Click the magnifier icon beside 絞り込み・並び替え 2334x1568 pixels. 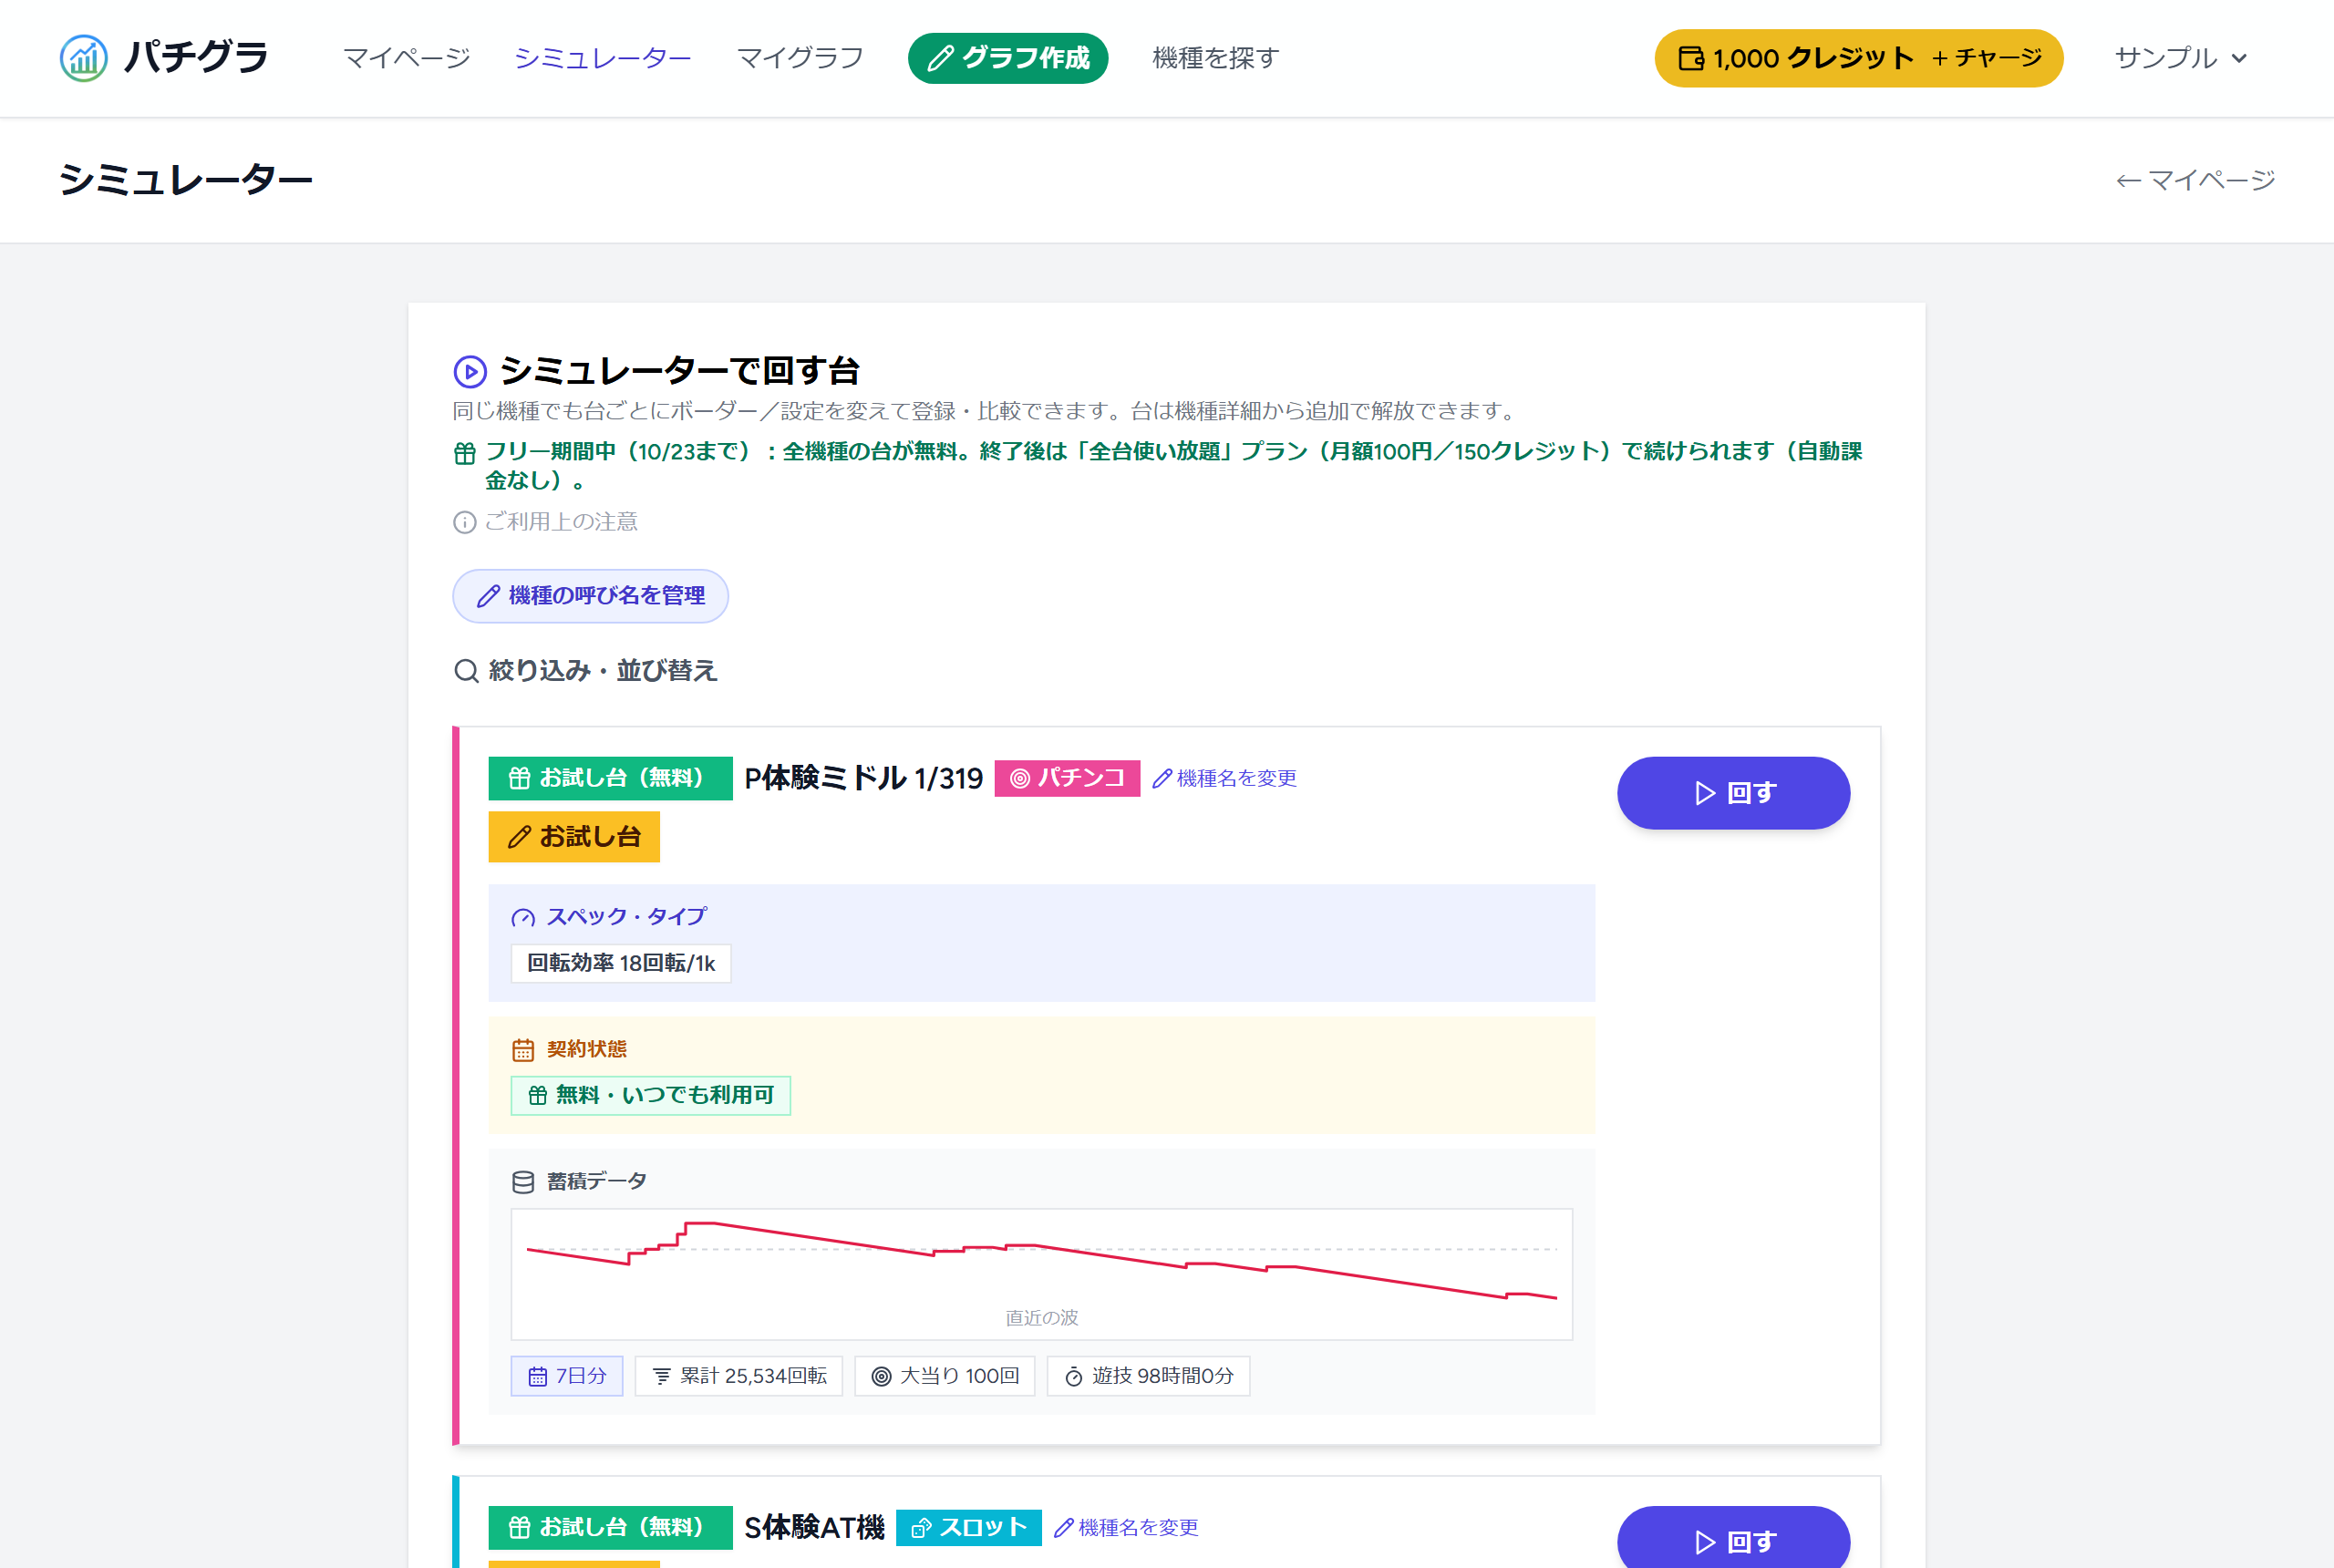coord(466,671)
